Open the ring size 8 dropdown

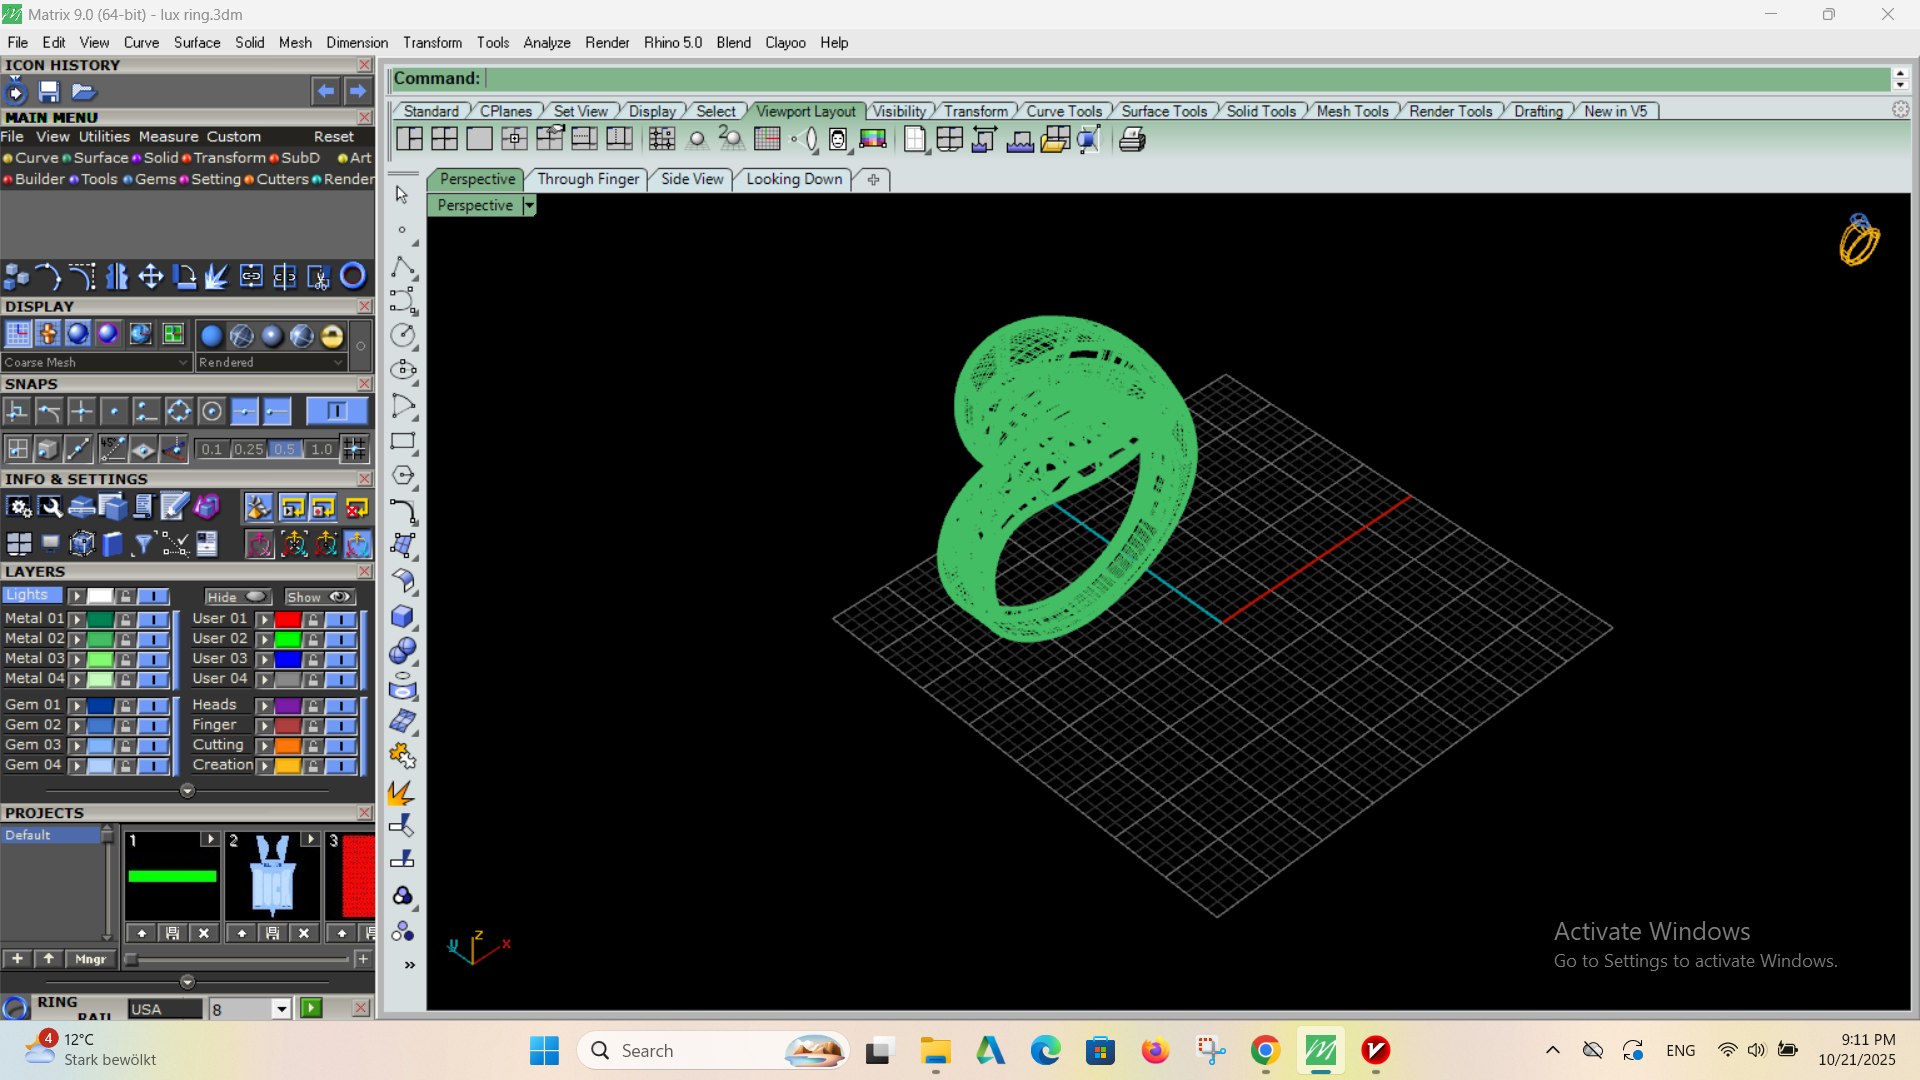[x=281, y=1009]
